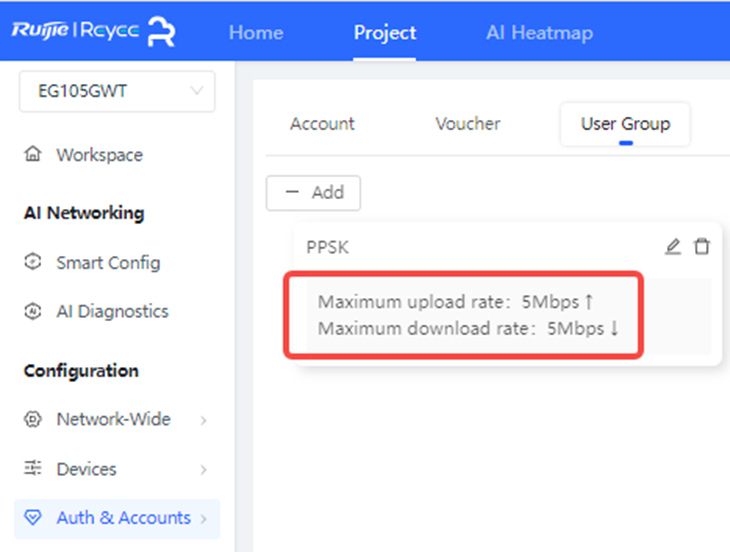Viewport: 730px width, 552px height.
Task: Click the Workspace house icon
Action: [x=33, y=155]
